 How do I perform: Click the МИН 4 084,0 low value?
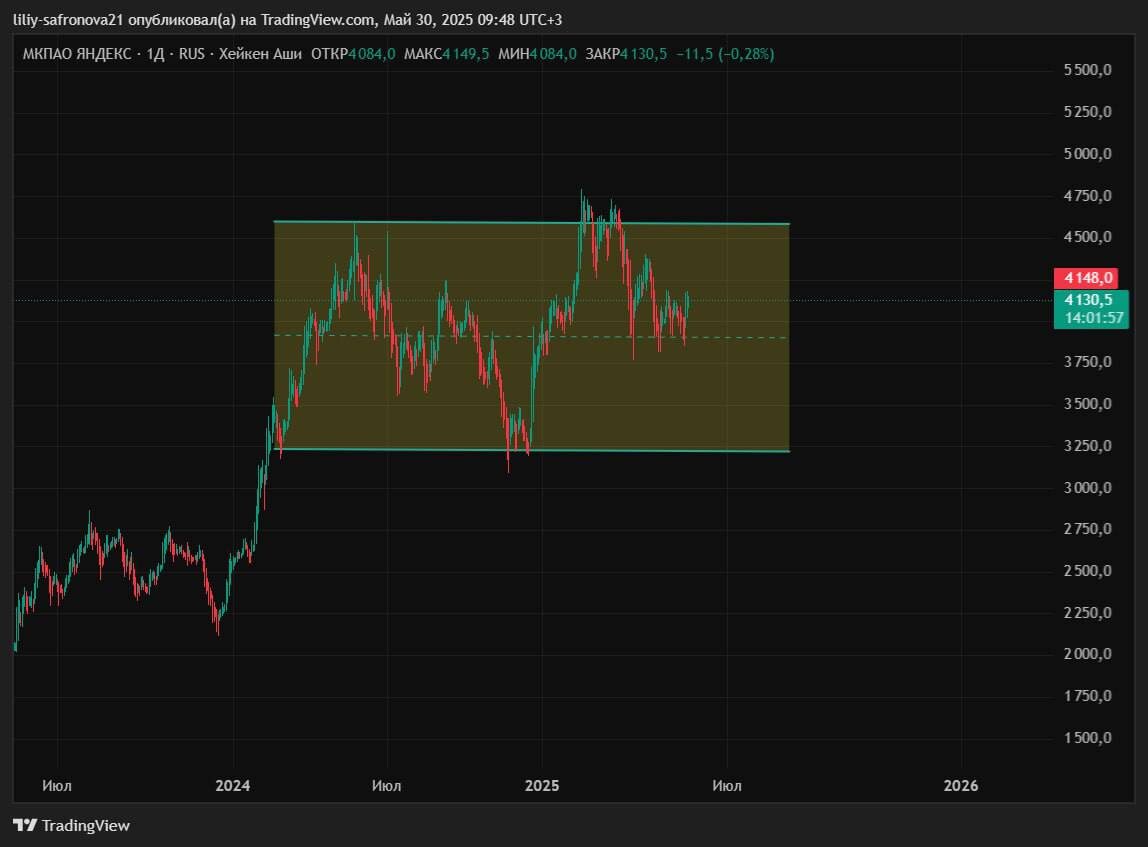(537, 53)
